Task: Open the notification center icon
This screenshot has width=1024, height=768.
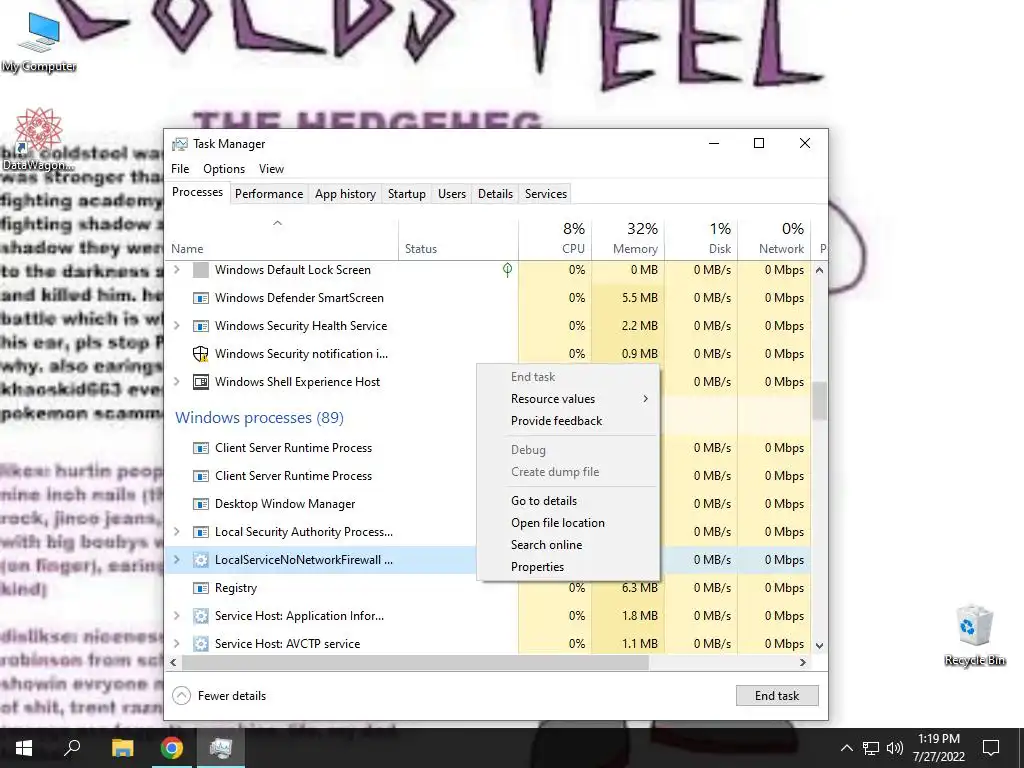Action: point(991,748)
